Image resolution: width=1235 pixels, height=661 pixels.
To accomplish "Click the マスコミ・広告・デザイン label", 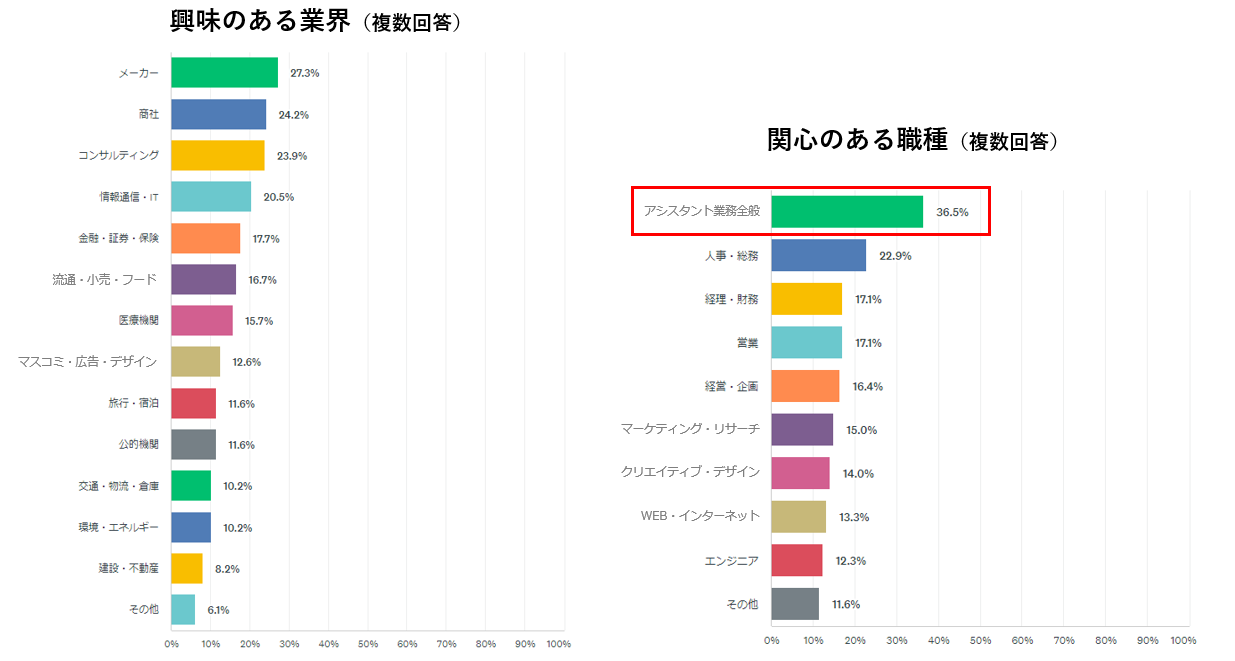I will click(88, 361).
